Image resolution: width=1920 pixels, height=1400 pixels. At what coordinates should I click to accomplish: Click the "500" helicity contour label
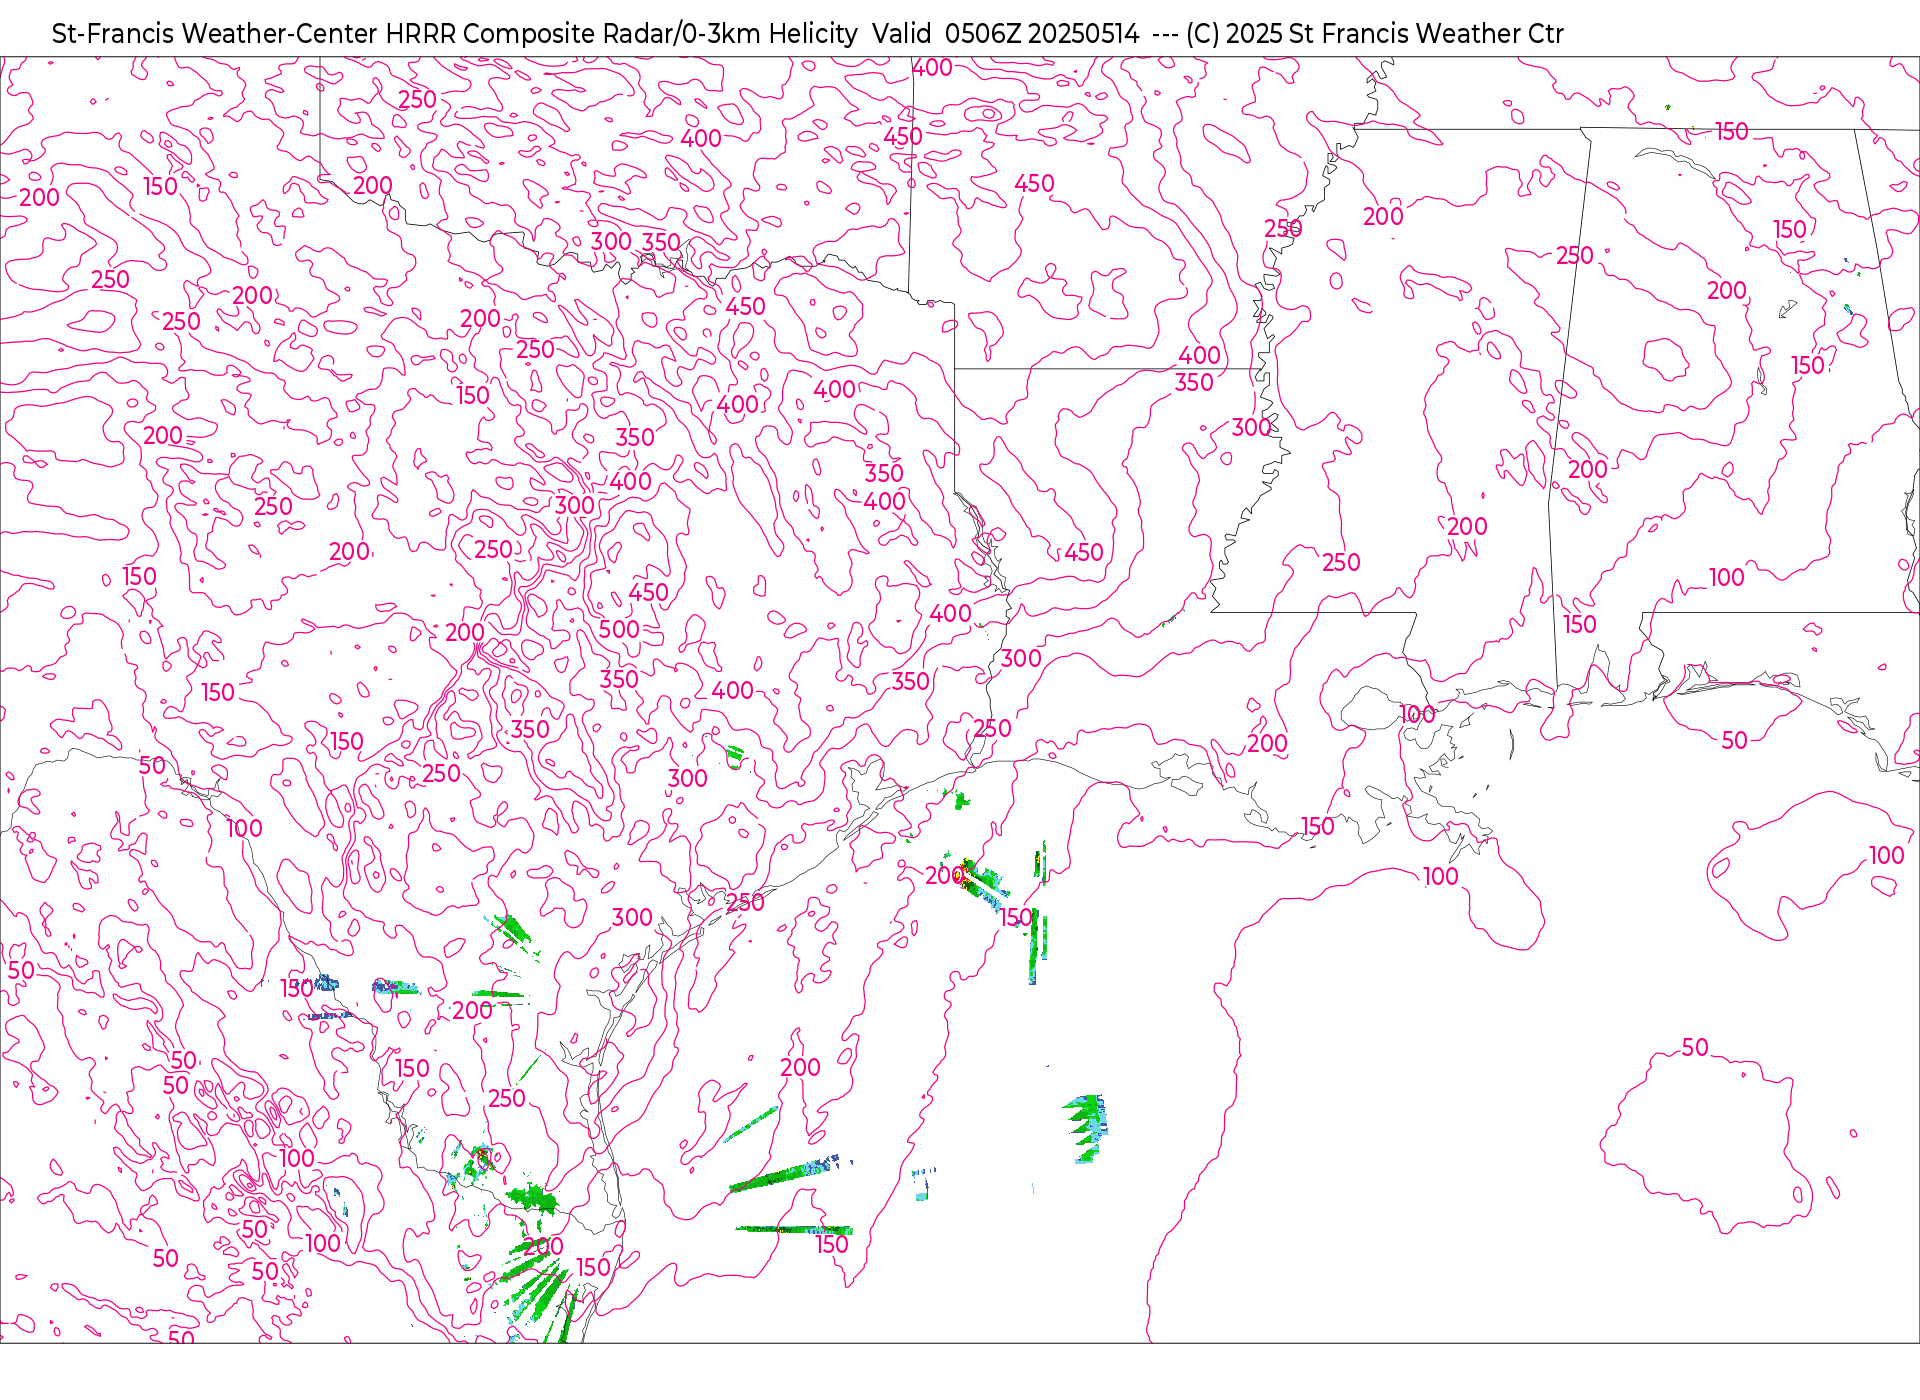pos(619,629)
